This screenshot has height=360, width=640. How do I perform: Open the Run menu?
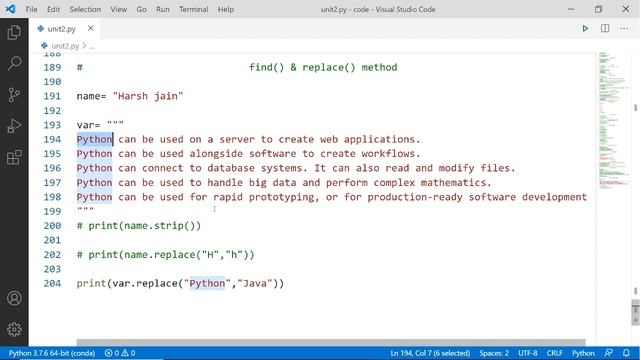[x=162, y=9]
